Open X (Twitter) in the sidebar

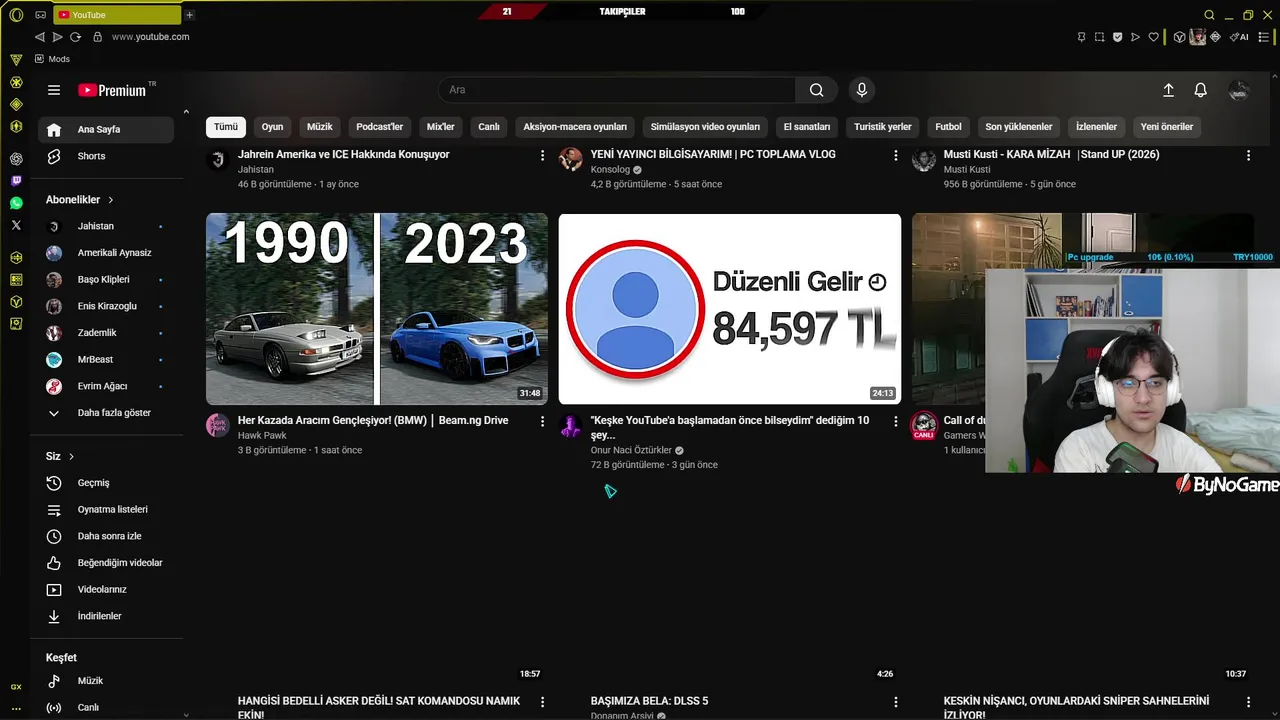tap(16, 225)
